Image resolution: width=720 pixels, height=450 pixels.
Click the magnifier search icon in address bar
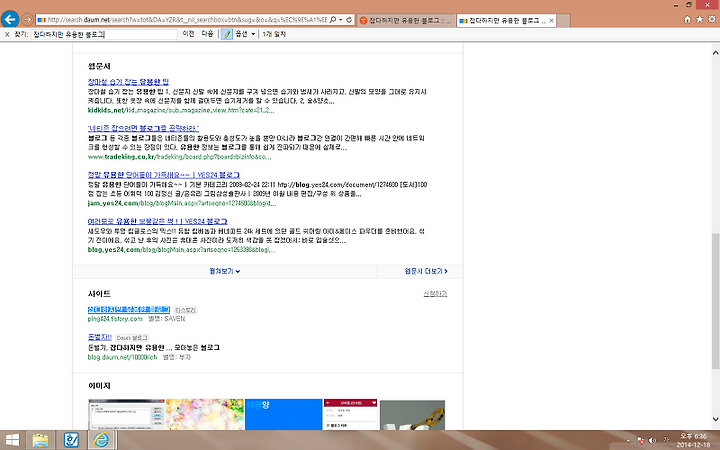[332, 20]
